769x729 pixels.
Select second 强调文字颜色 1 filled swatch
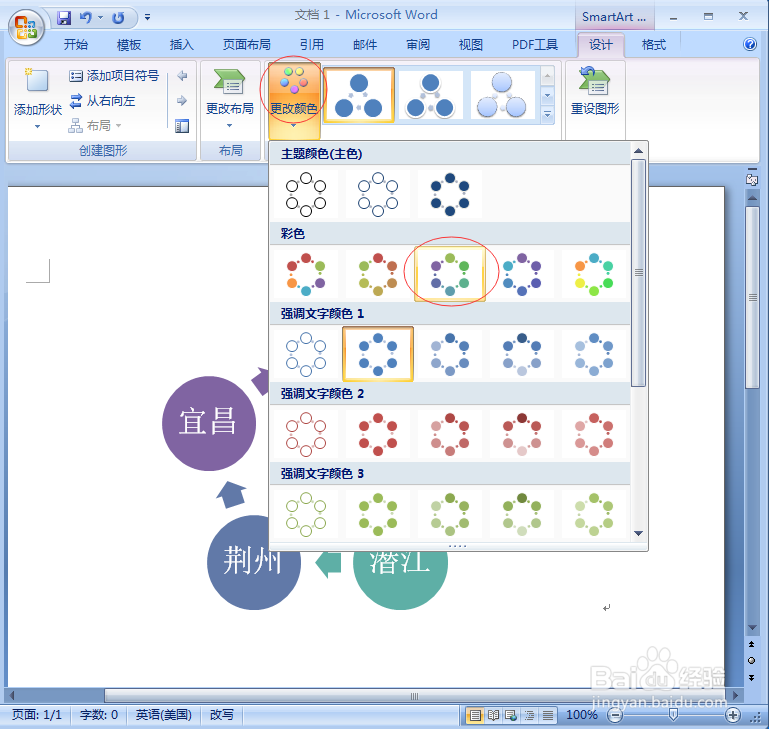(x=378, y=354)
